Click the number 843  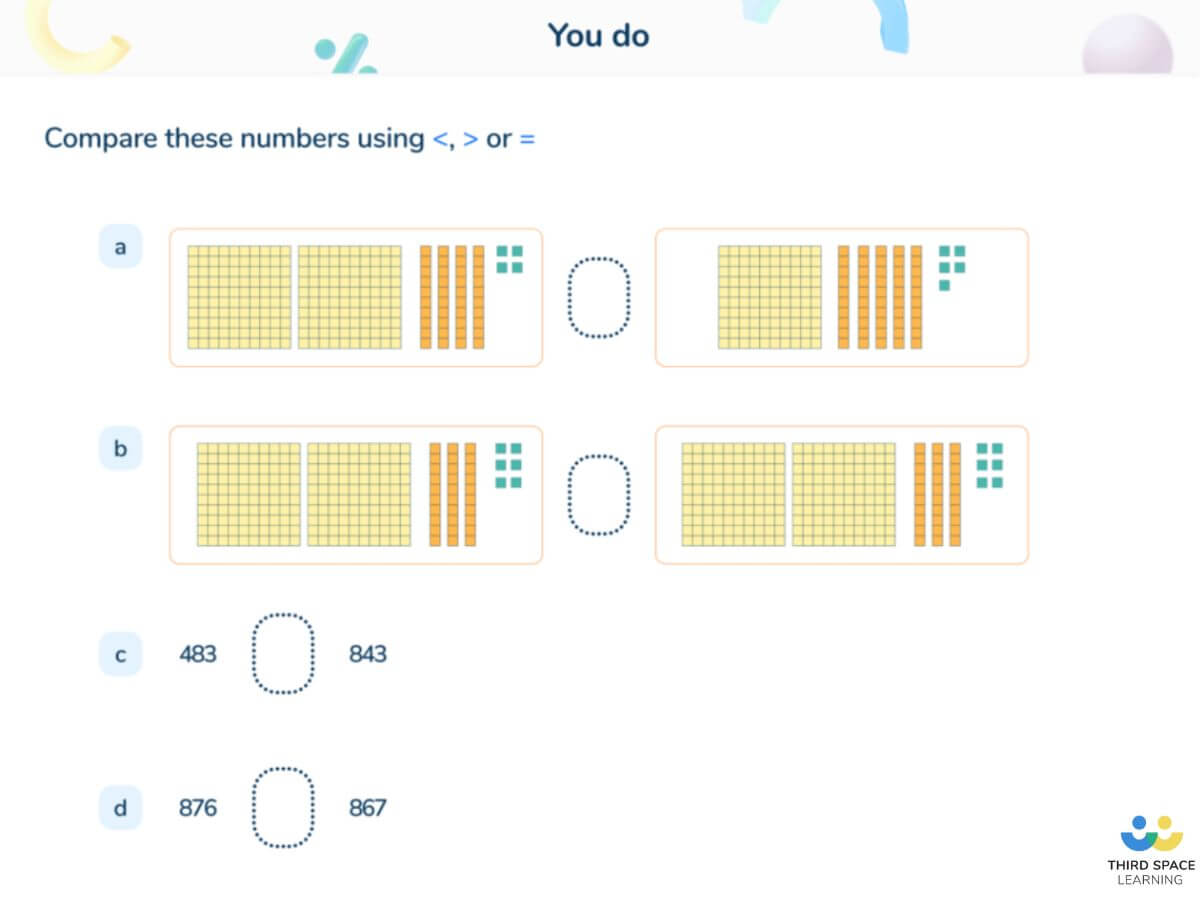click(x=368, y=655)
